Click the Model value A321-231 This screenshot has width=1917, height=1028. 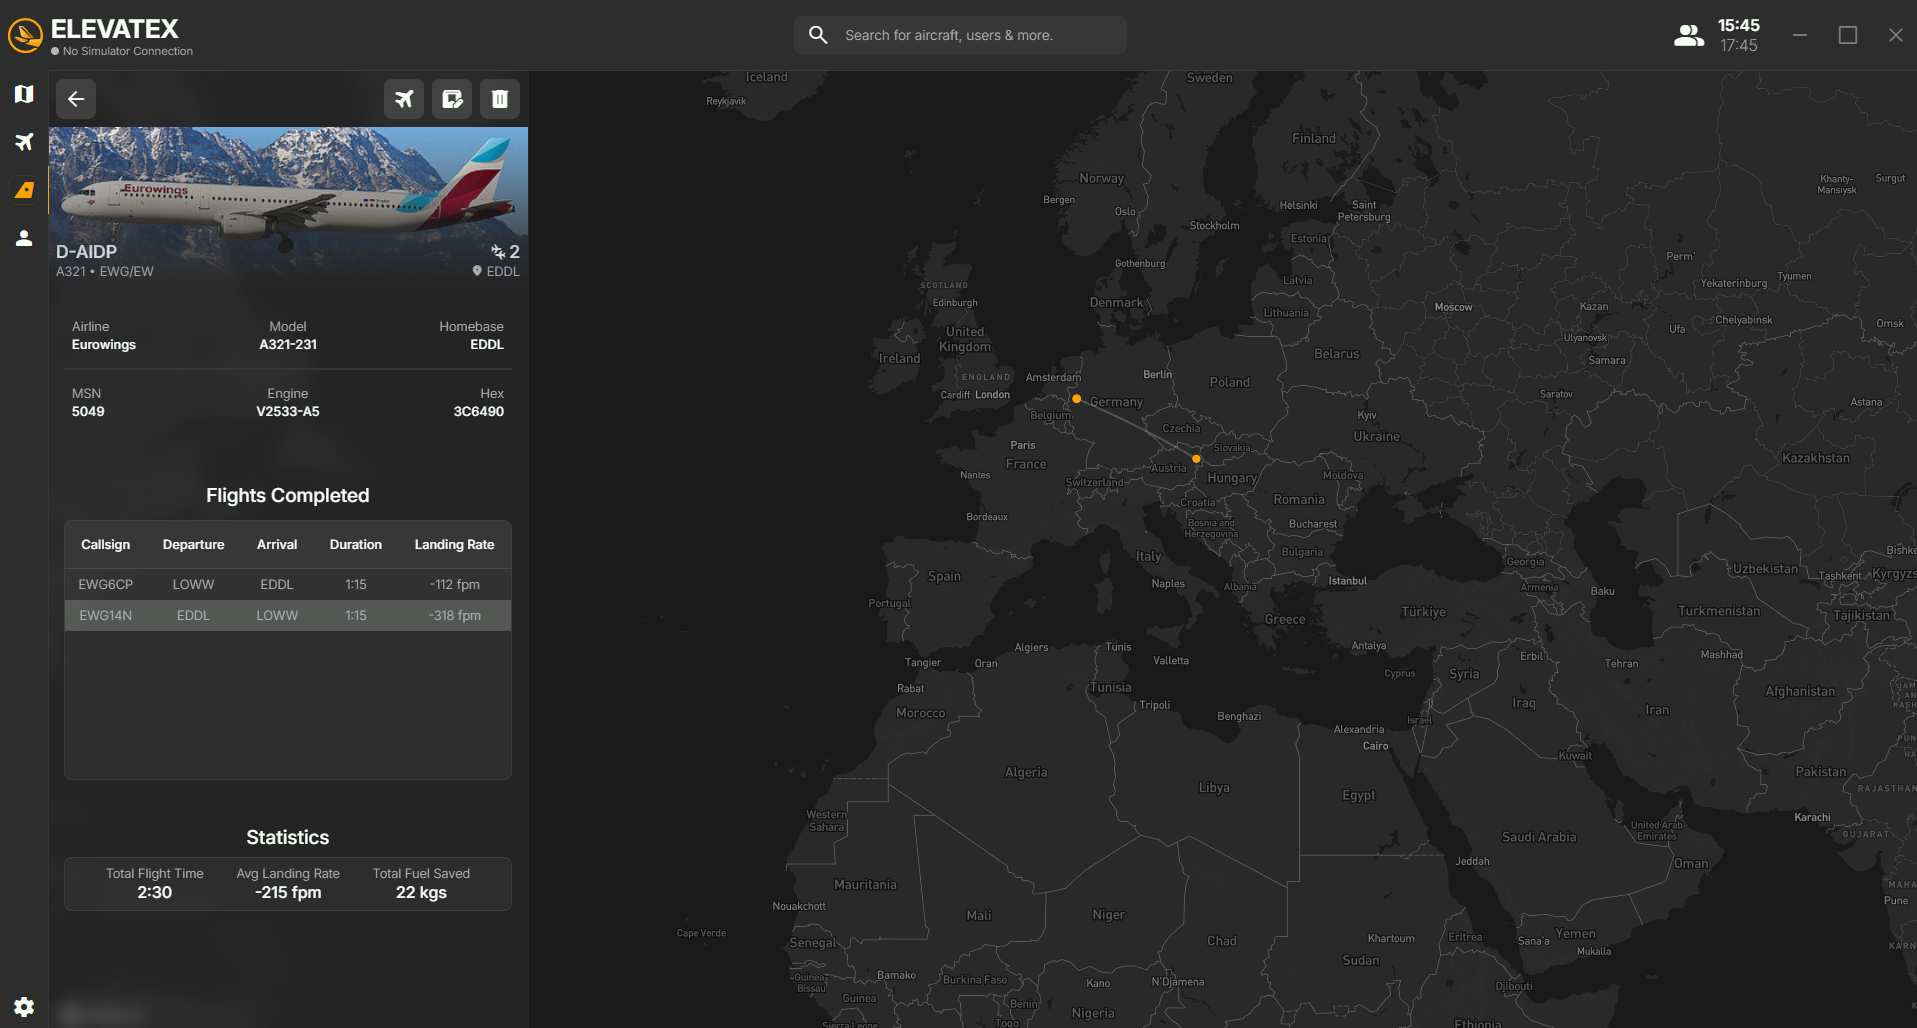point(288,345)
